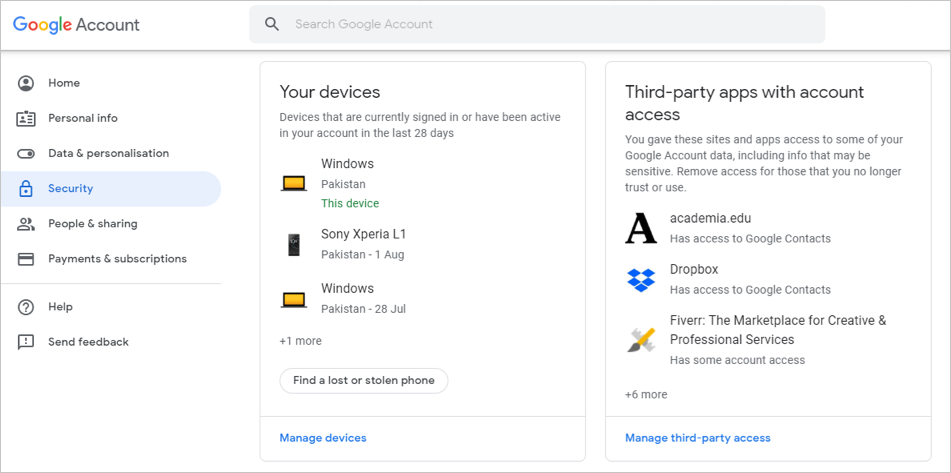Click the search magnifier icon
The image size is (951, 473).
(272, 24)
